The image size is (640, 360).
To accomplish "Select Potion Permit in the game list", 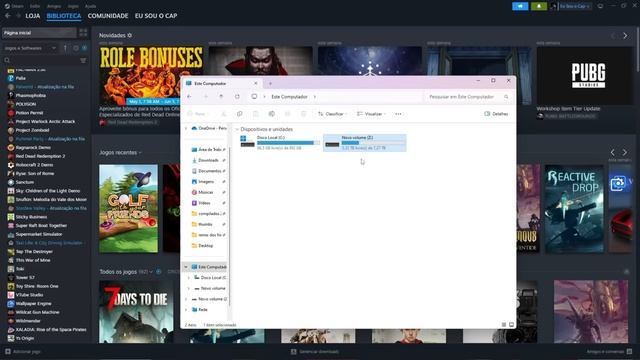I will [29, 113].
